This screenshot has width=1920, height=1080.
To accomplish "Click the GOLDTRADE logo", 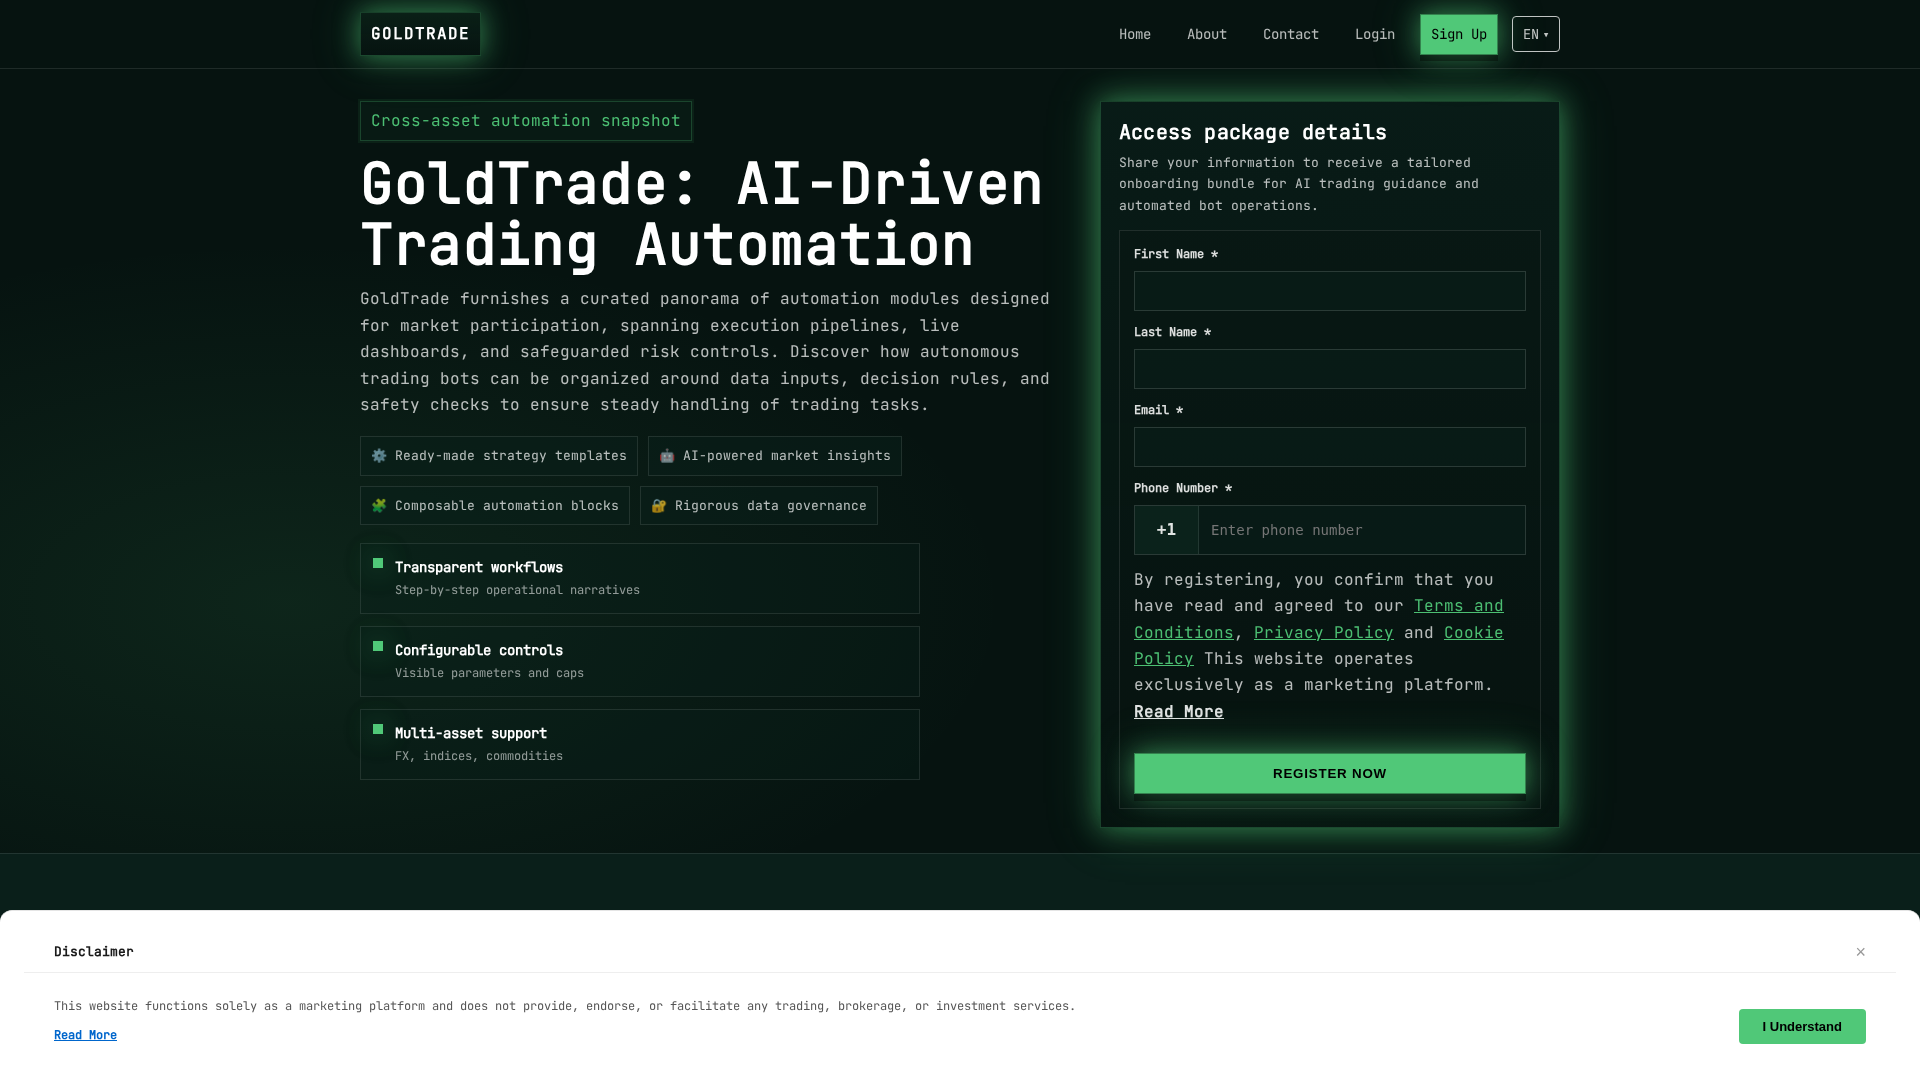I will coord(420,34).
